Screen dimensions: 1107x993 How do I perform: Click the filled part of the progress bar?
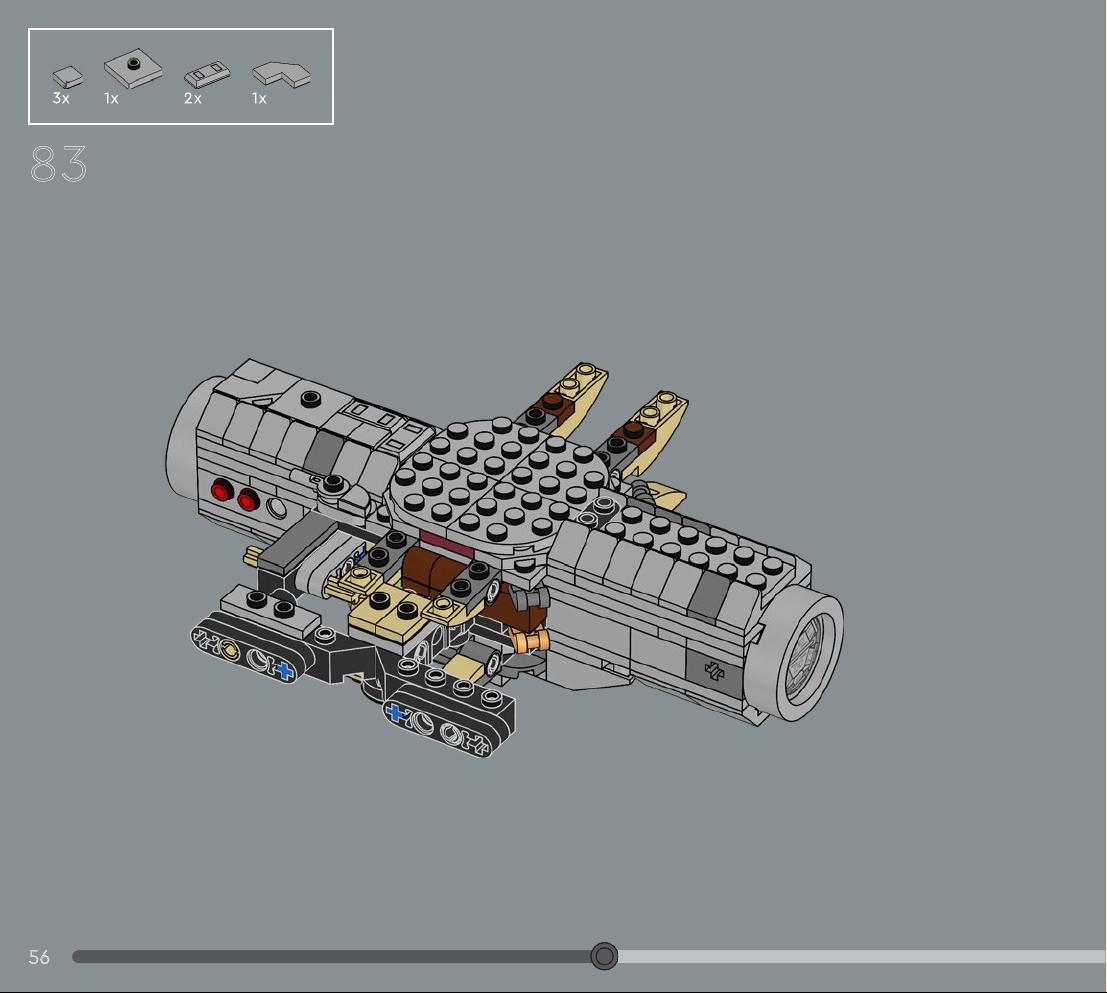332,957
